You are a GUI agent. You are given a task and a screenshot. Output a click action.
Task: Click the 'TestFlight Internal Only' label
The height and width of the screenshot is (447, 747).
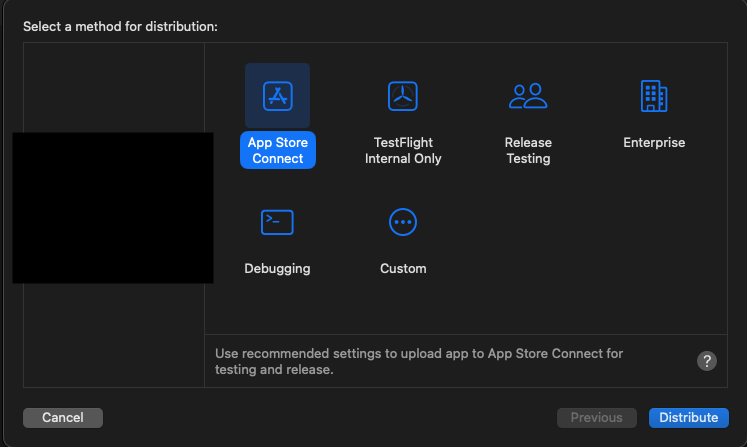[x=403, y=150]
